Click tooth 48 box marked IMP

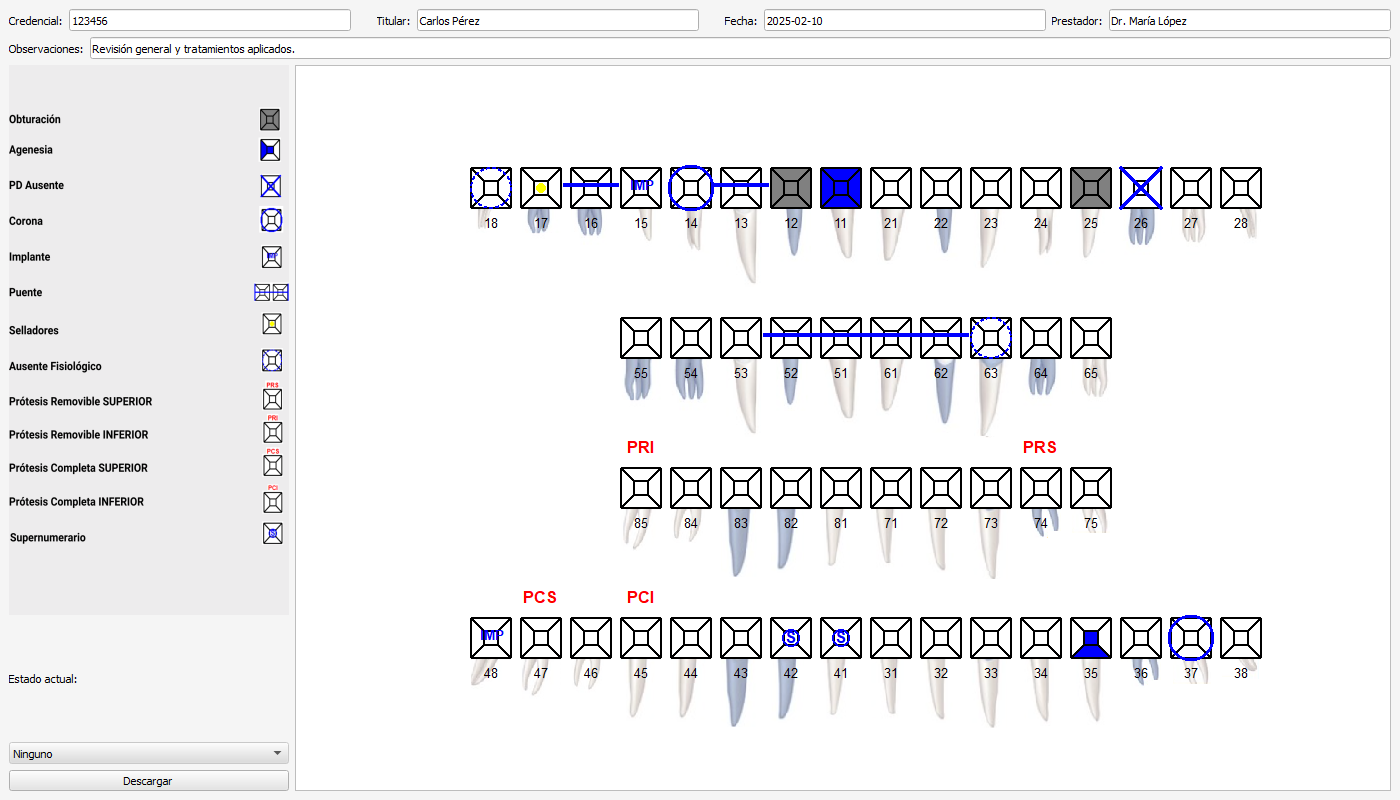(491, 638)
